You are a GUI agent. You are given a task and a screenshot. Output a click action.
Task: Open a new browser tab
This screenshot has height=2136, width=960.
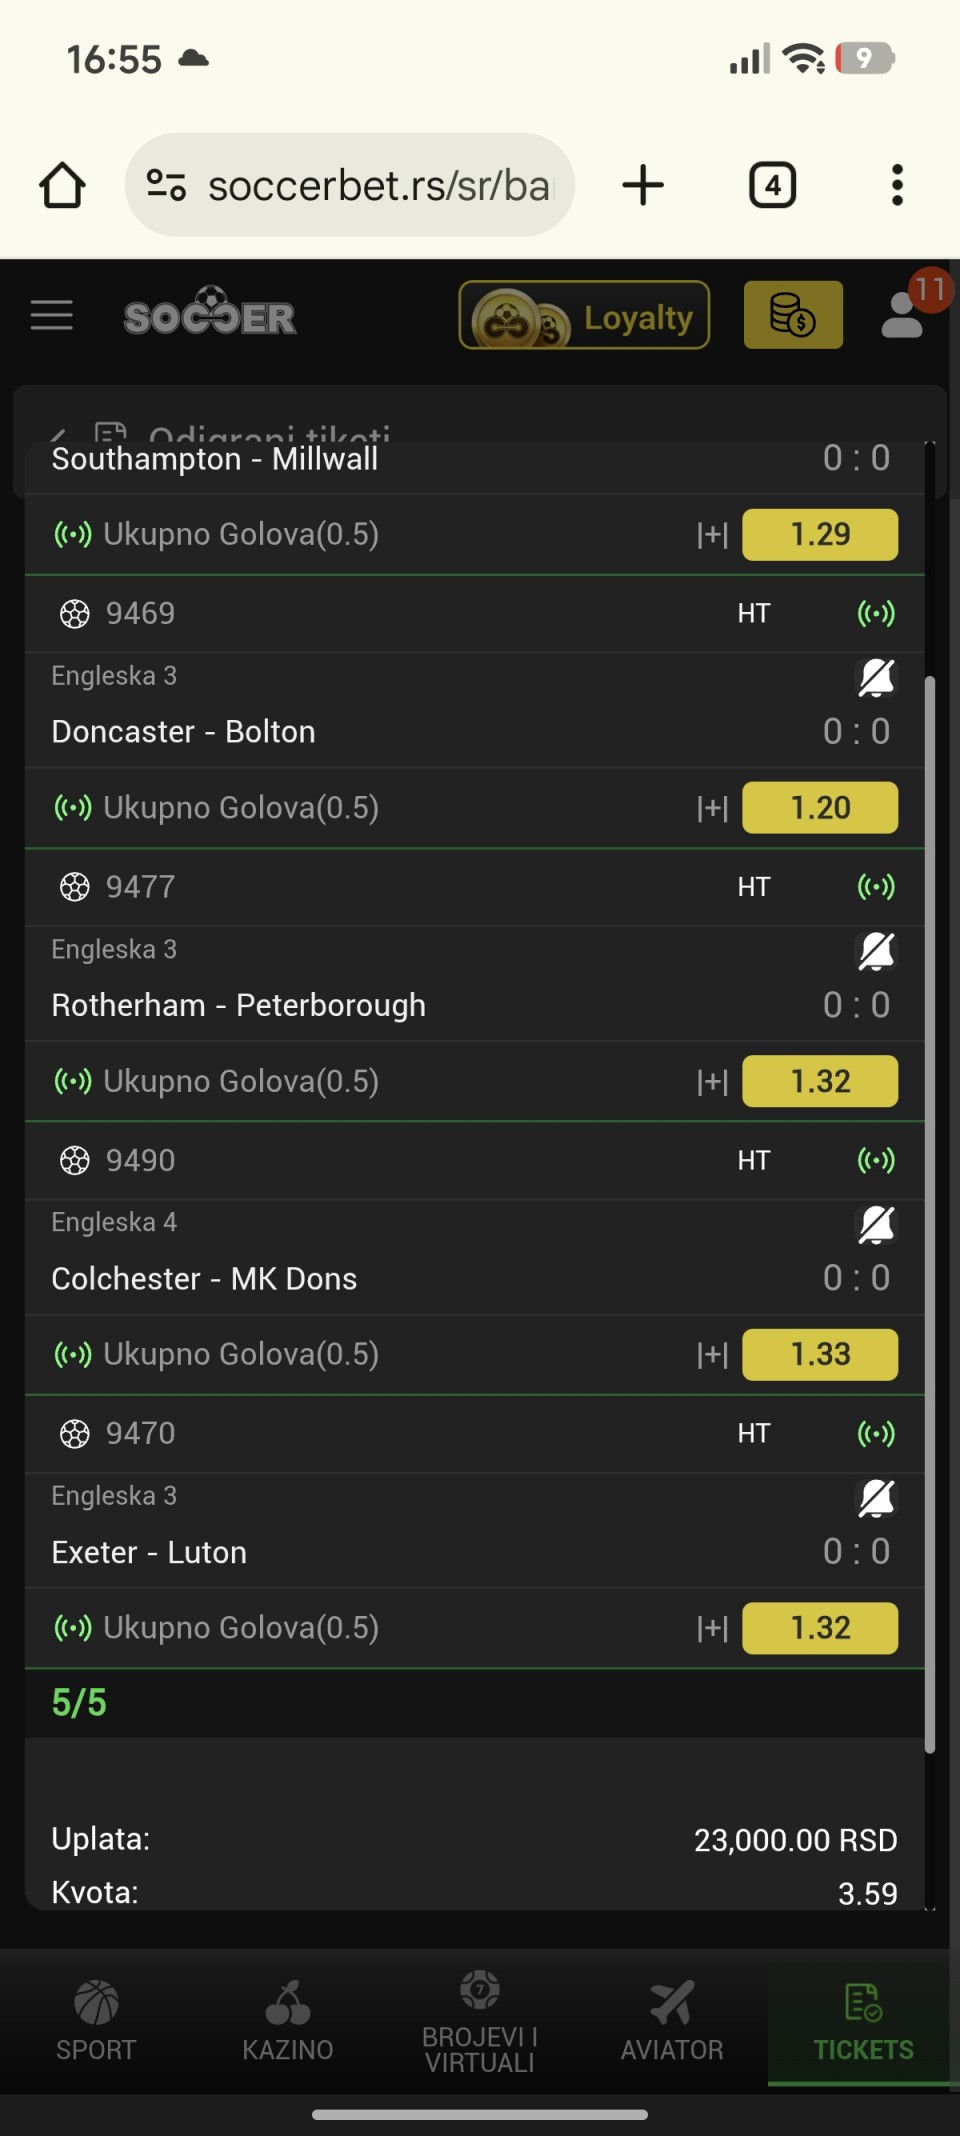(x=643, y=186)
